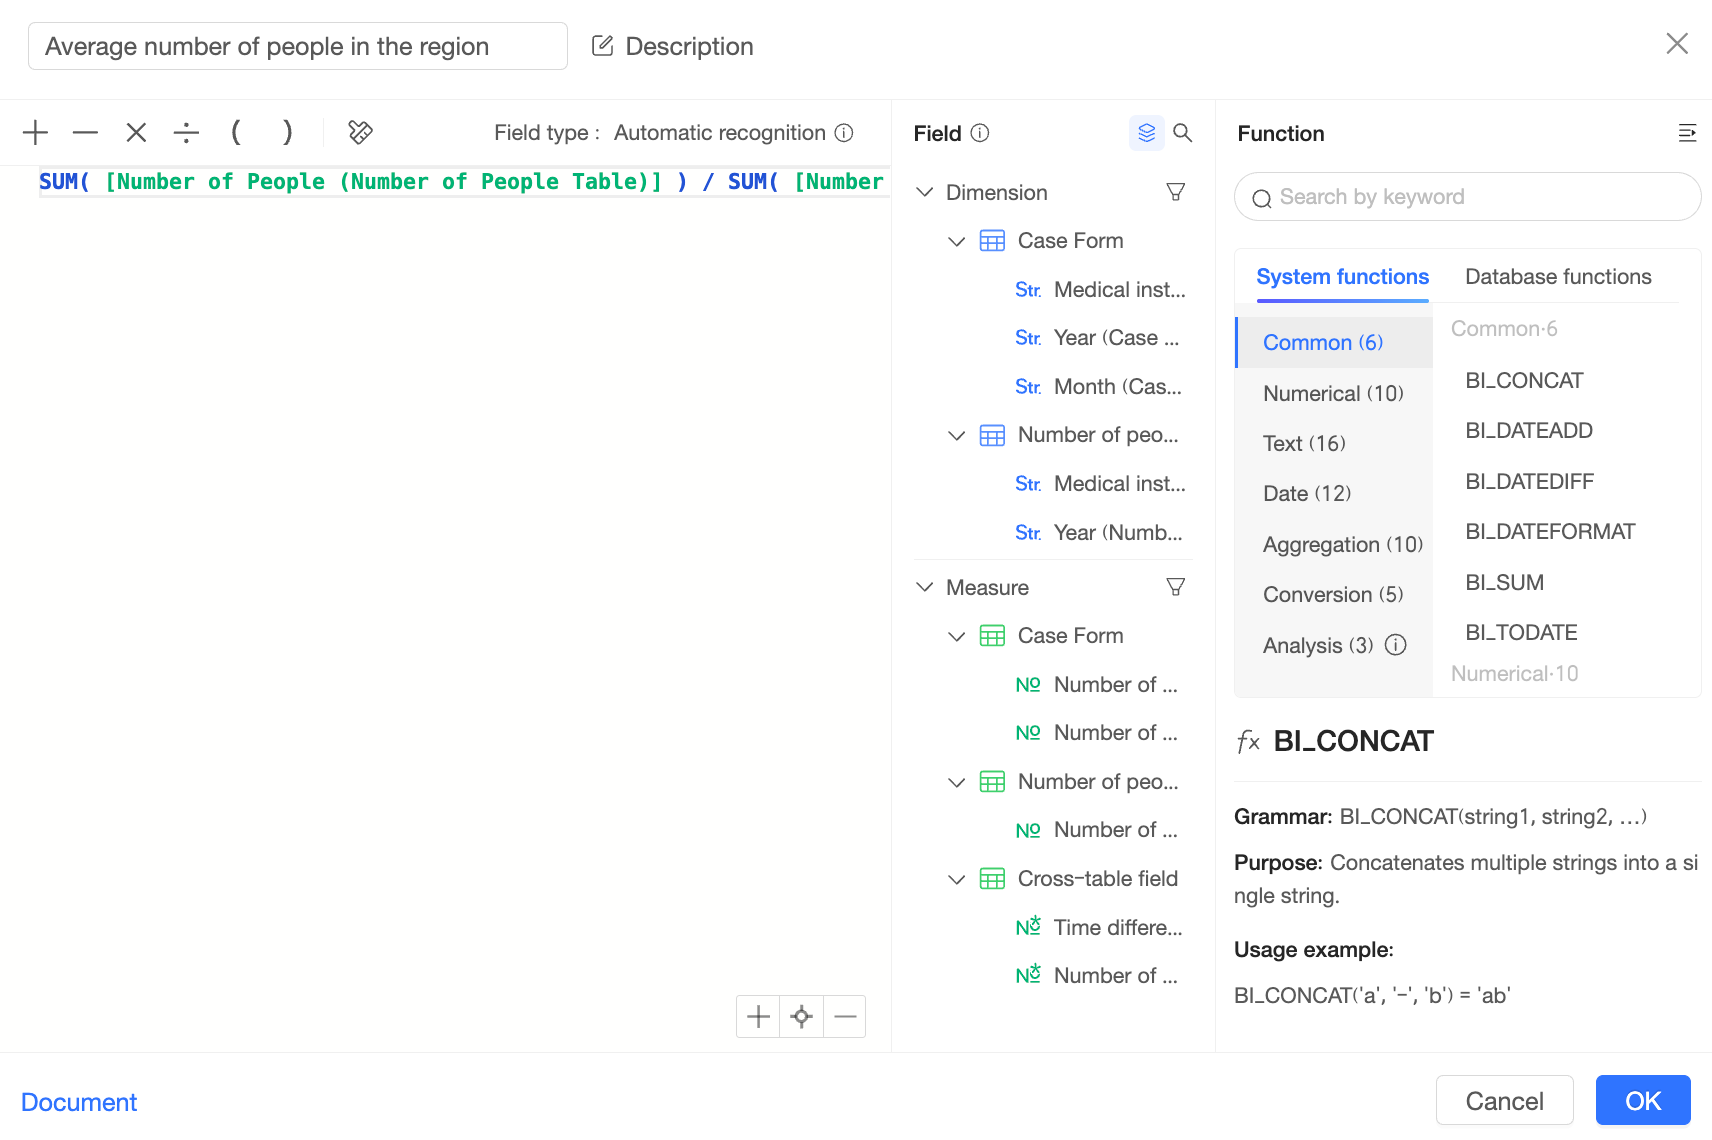Click into the SUM formula text
This screenshot has width=1712, height=1140.
pos(464,182)
